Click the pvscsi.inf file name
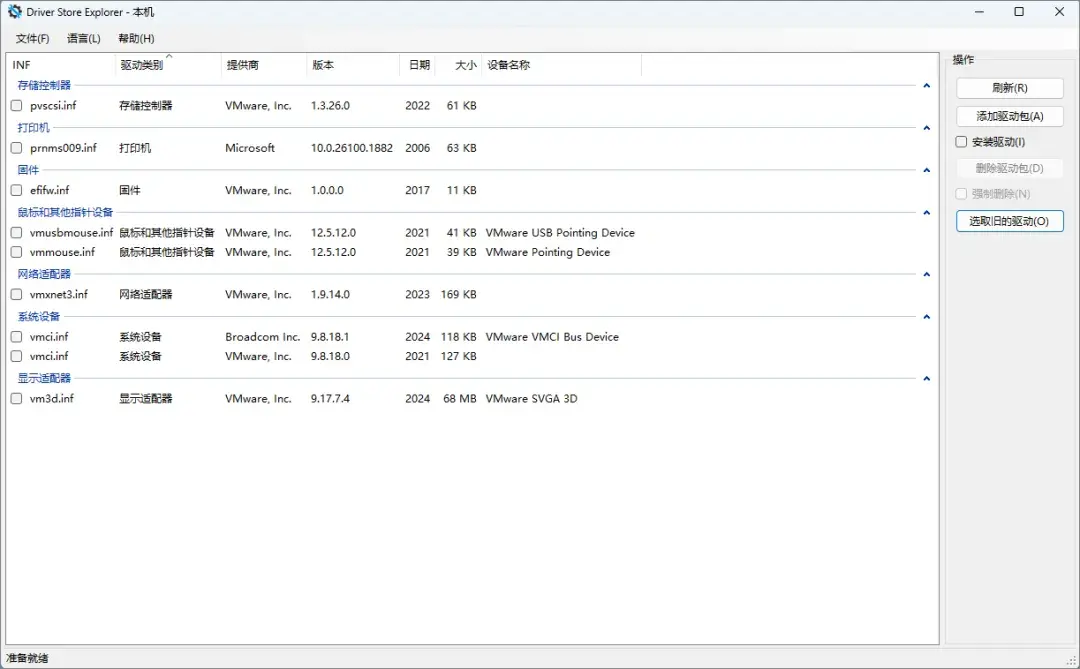 coord(53,105)
